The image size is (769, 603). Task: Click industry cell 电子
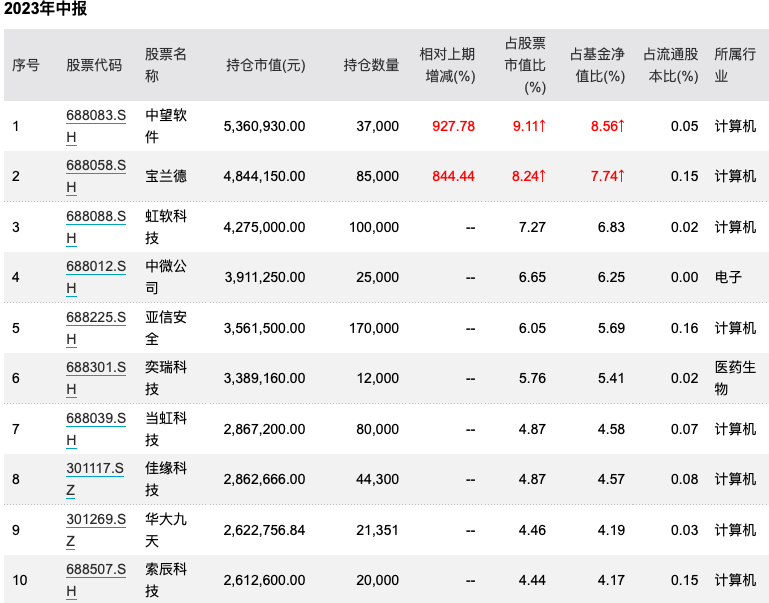(728, 277)
